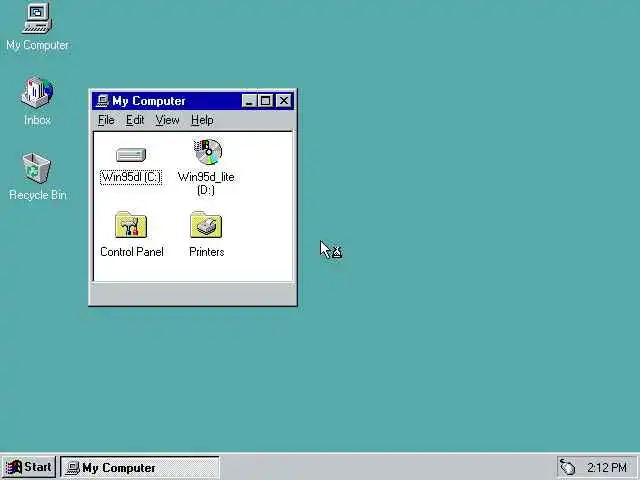Click the Inbox label text
This screenshot has width=640, height=480.
pos(37,120)
